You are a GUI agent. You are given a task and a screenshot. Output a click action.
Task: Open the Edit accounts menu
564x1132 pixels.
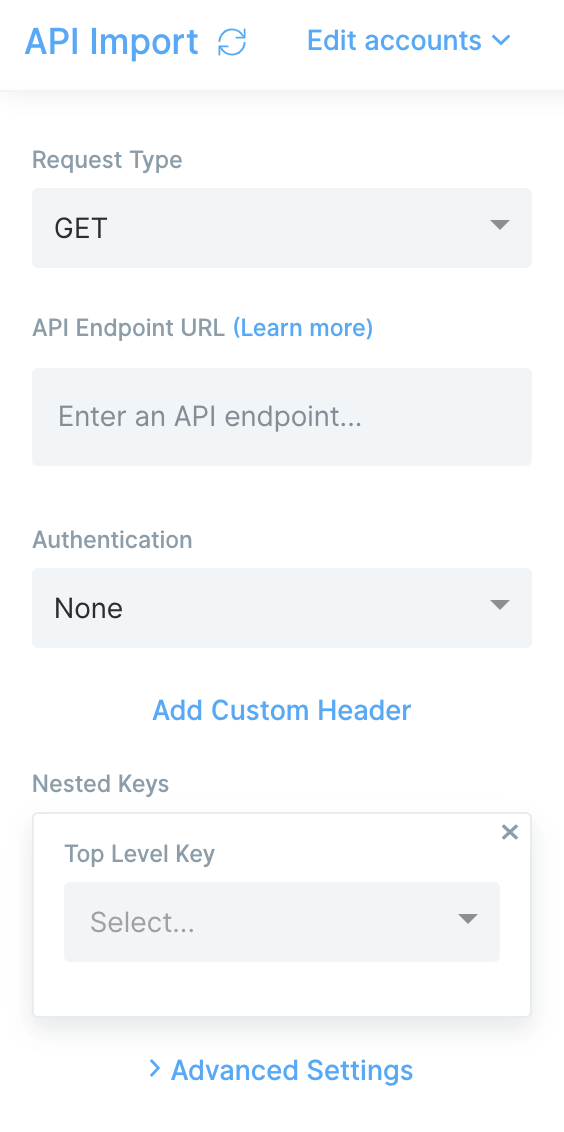(x=409, y=40)
